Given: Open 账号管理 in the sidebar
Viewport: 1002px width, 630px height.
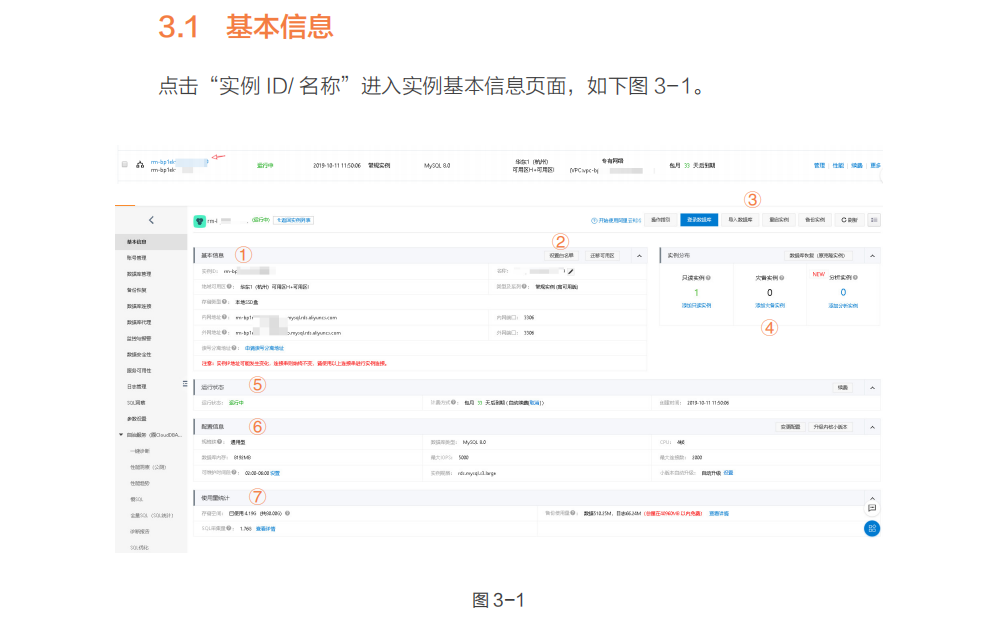Looking at the screenshot, I should click(x=136, y=260).
